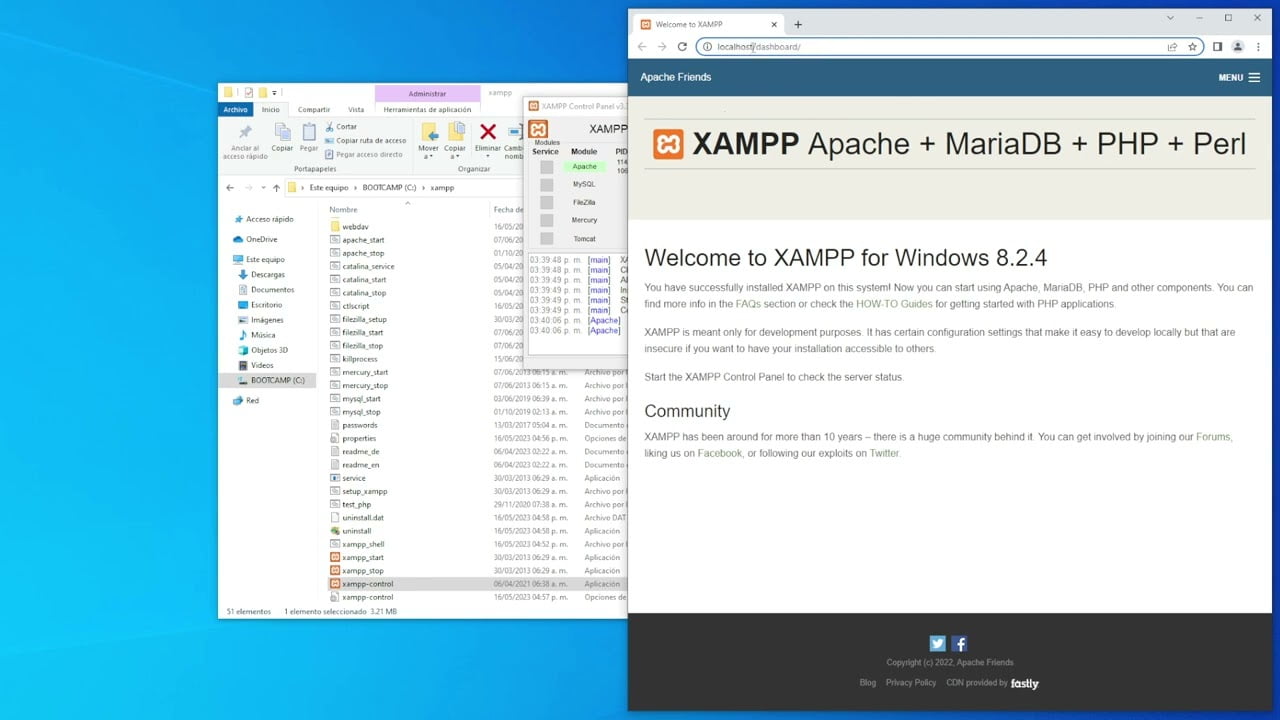Open the Forums link in the Community section

click(1213, 436)
